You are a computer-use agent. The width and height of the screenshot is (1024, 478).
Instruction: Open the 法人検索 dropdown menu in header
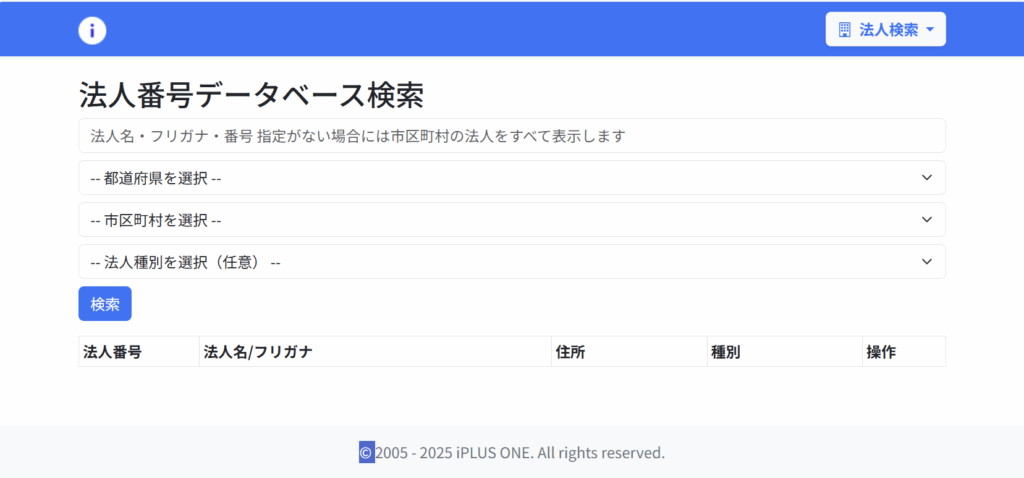(x=886, y=29)
